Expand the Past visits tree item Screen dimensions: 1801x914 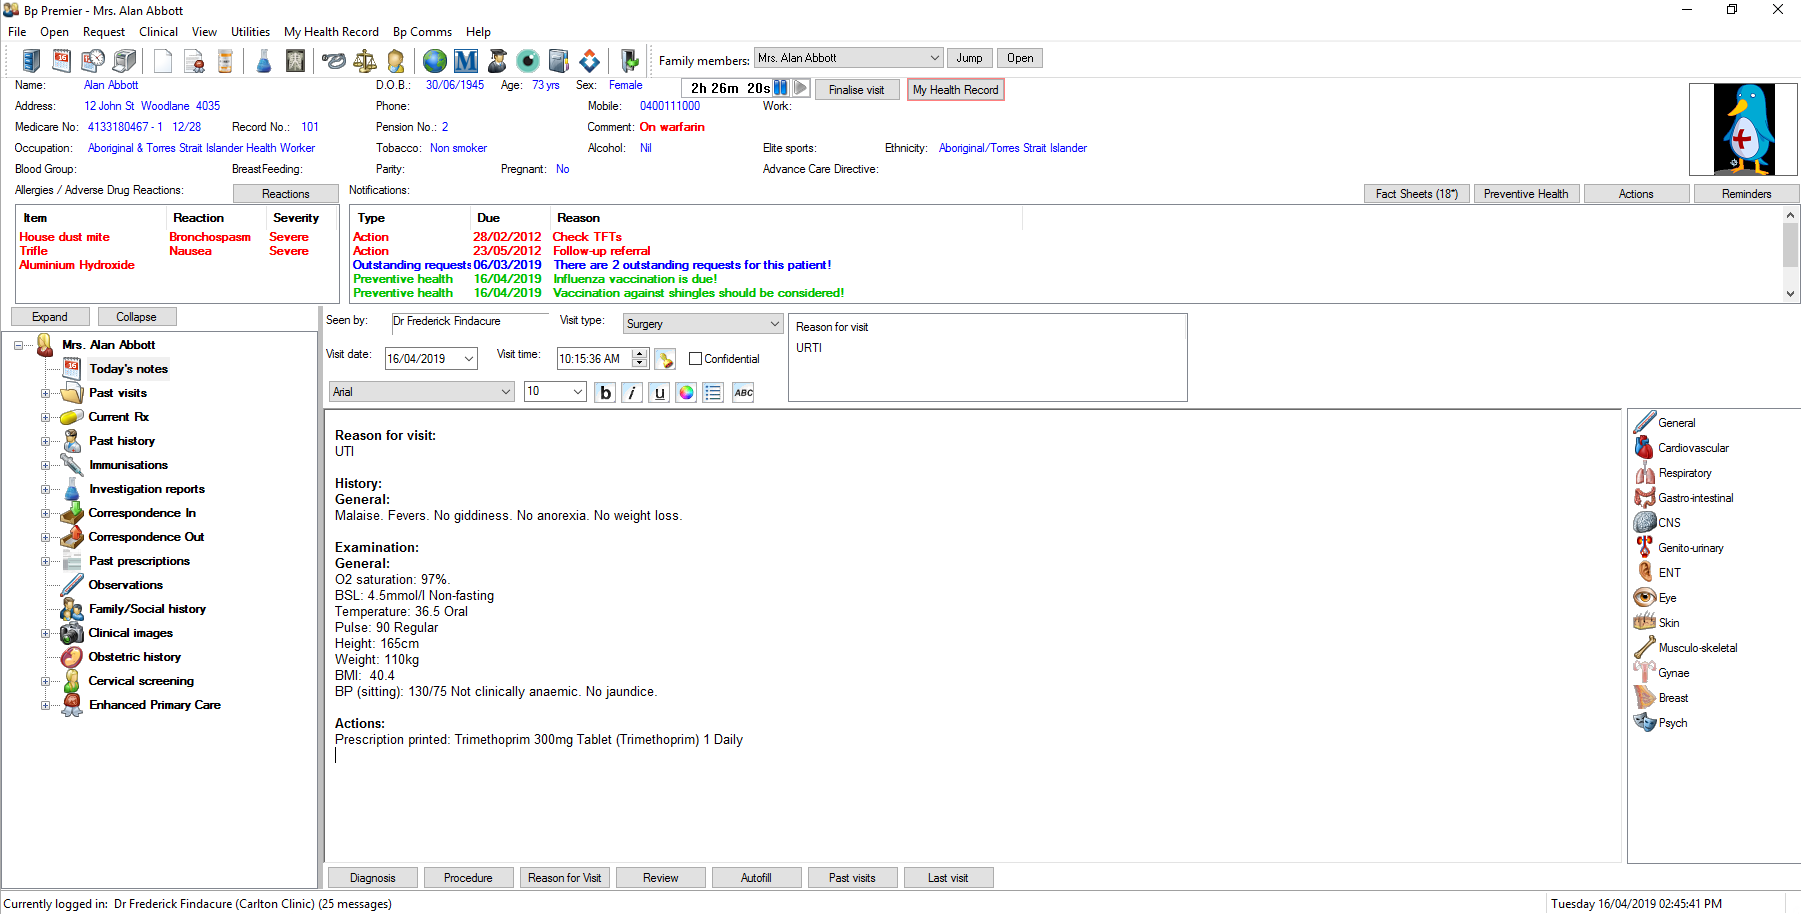(44, 392)
